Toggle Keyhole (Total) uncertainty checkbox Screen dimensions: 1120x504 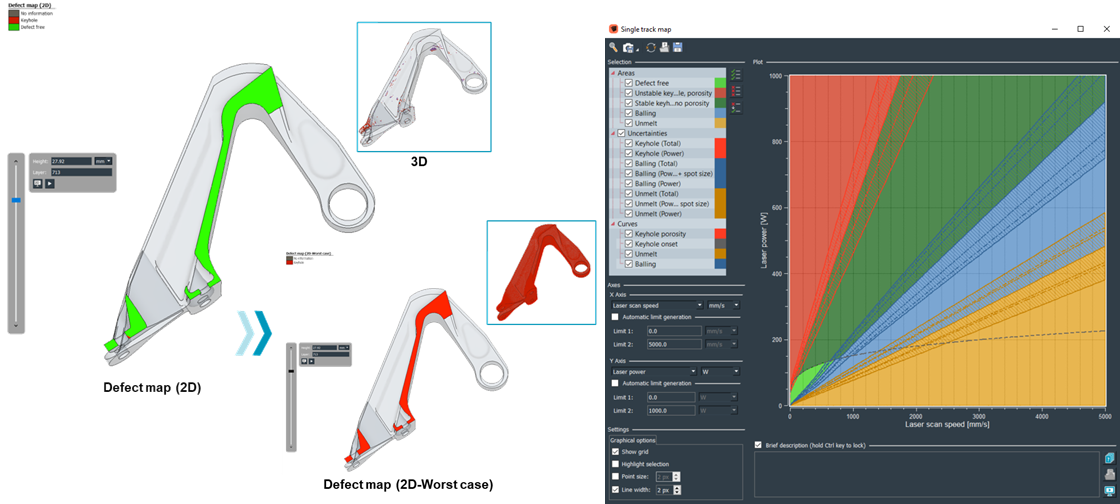629,143
